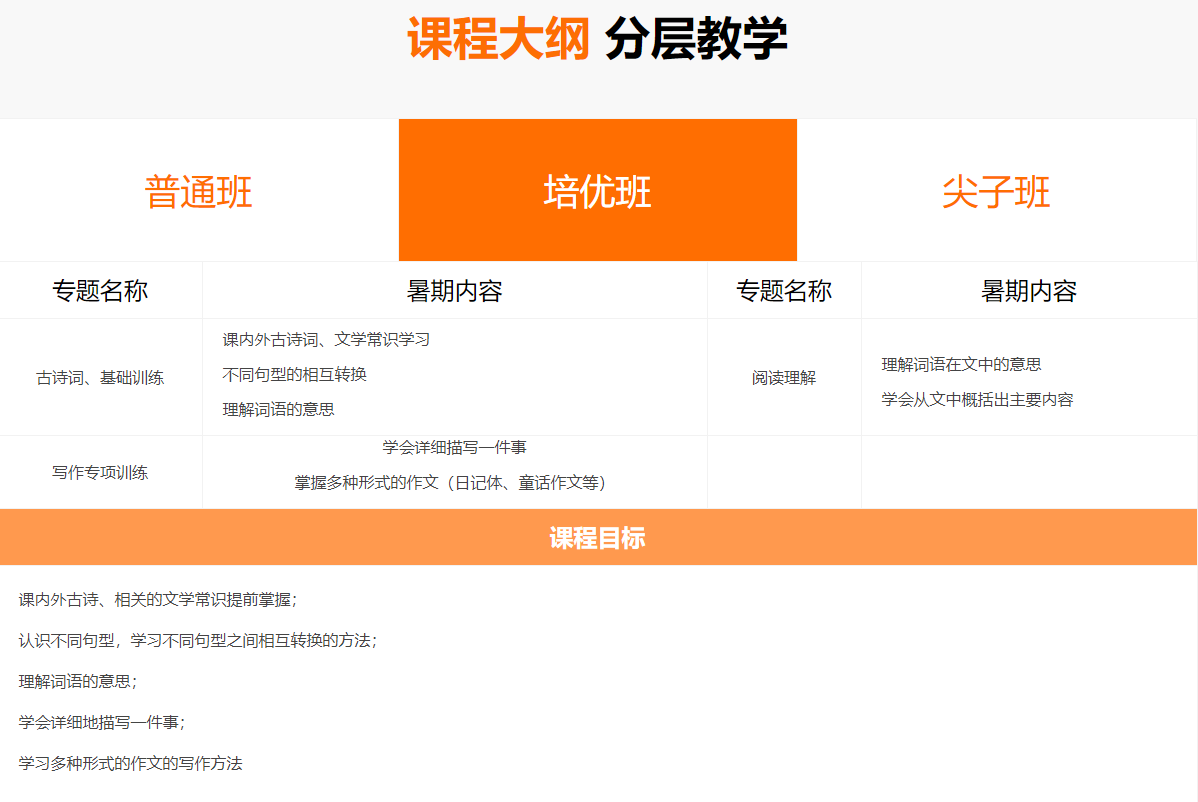Select the 写作专项训练 topic cell
Screen dimensions: 1198x802
100,472
